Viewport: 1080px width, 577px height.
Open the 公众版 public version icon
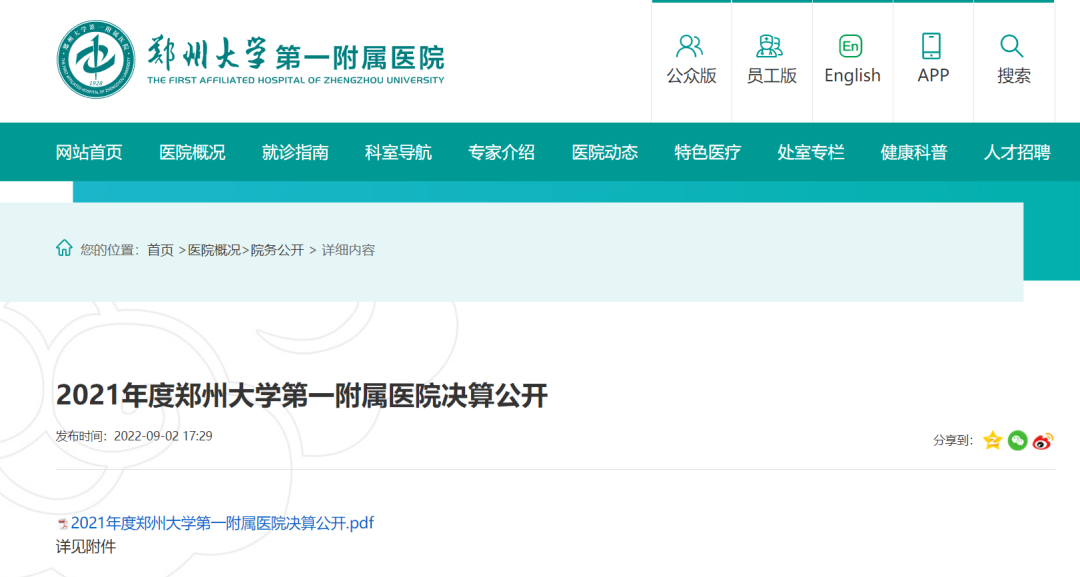[689, 46]
